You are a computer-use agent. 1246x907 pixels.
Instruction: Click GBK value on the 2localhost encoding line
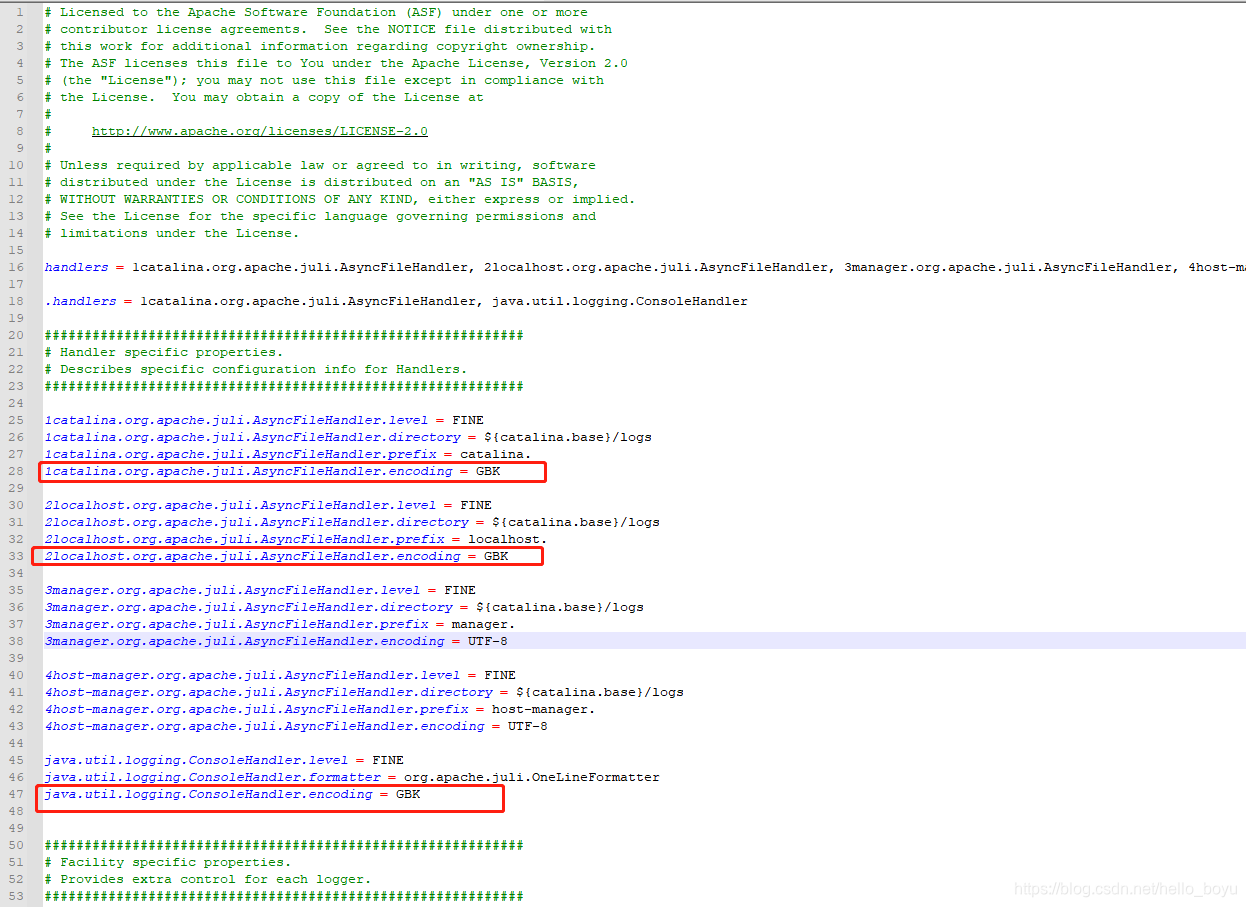click(496, 556)
